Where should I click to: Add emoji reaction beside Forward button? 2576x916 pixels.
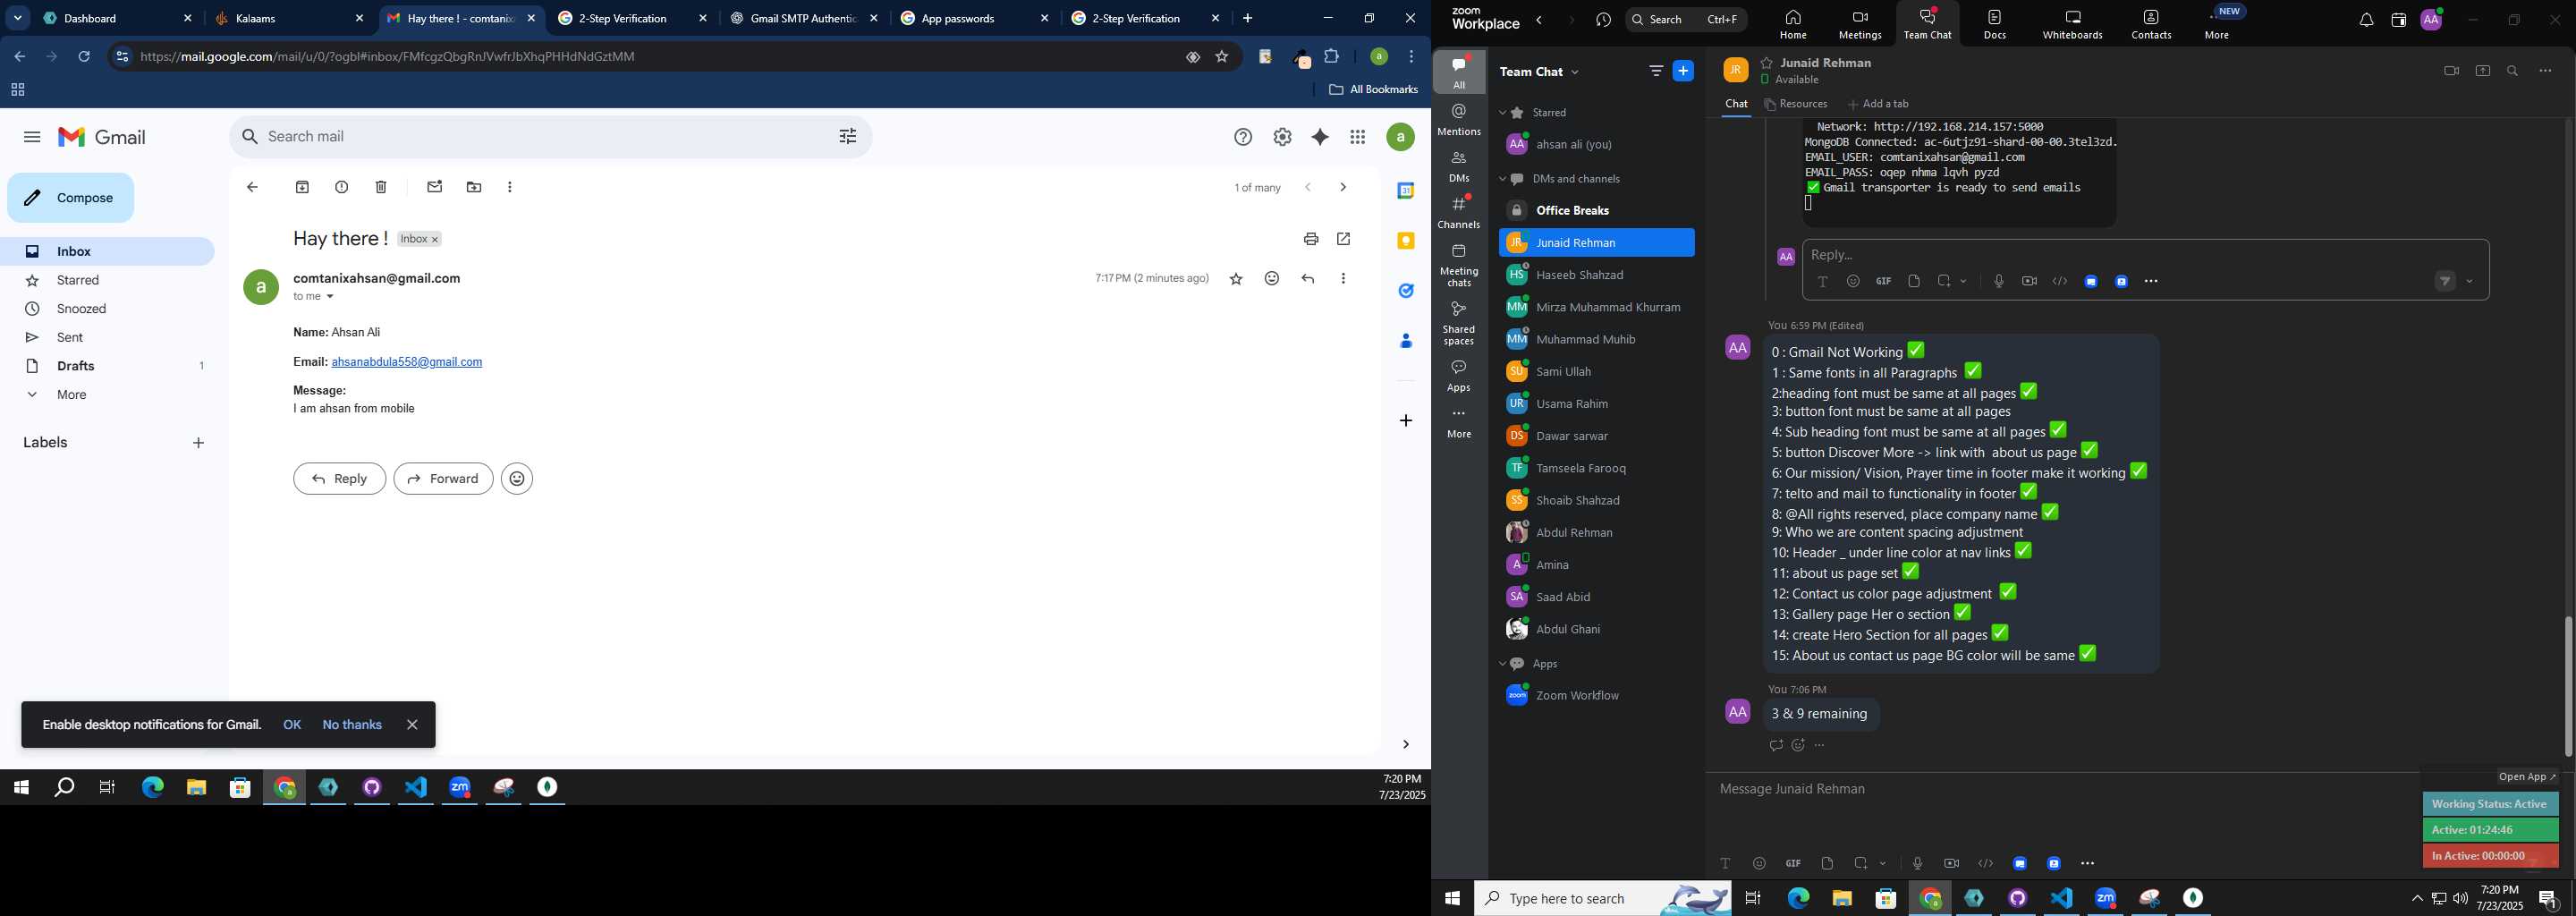(517, 479)
